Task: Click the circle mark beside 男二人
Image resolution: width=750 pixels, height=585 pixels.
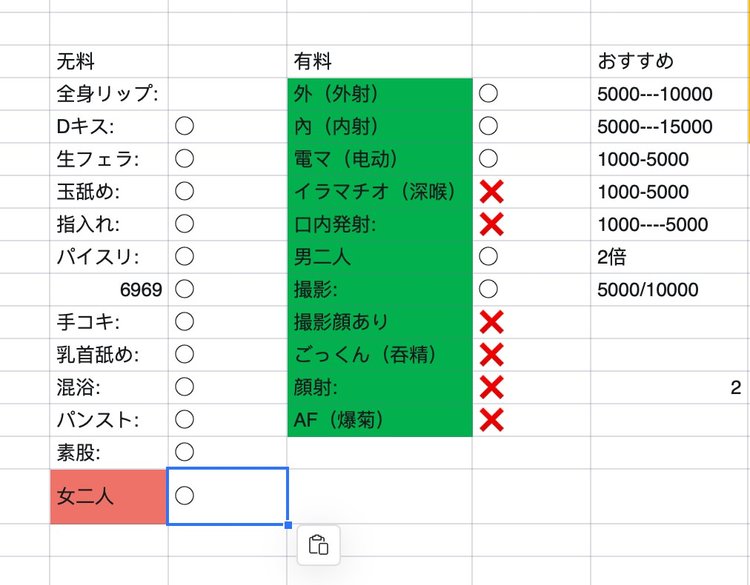Action: point(489,257)
